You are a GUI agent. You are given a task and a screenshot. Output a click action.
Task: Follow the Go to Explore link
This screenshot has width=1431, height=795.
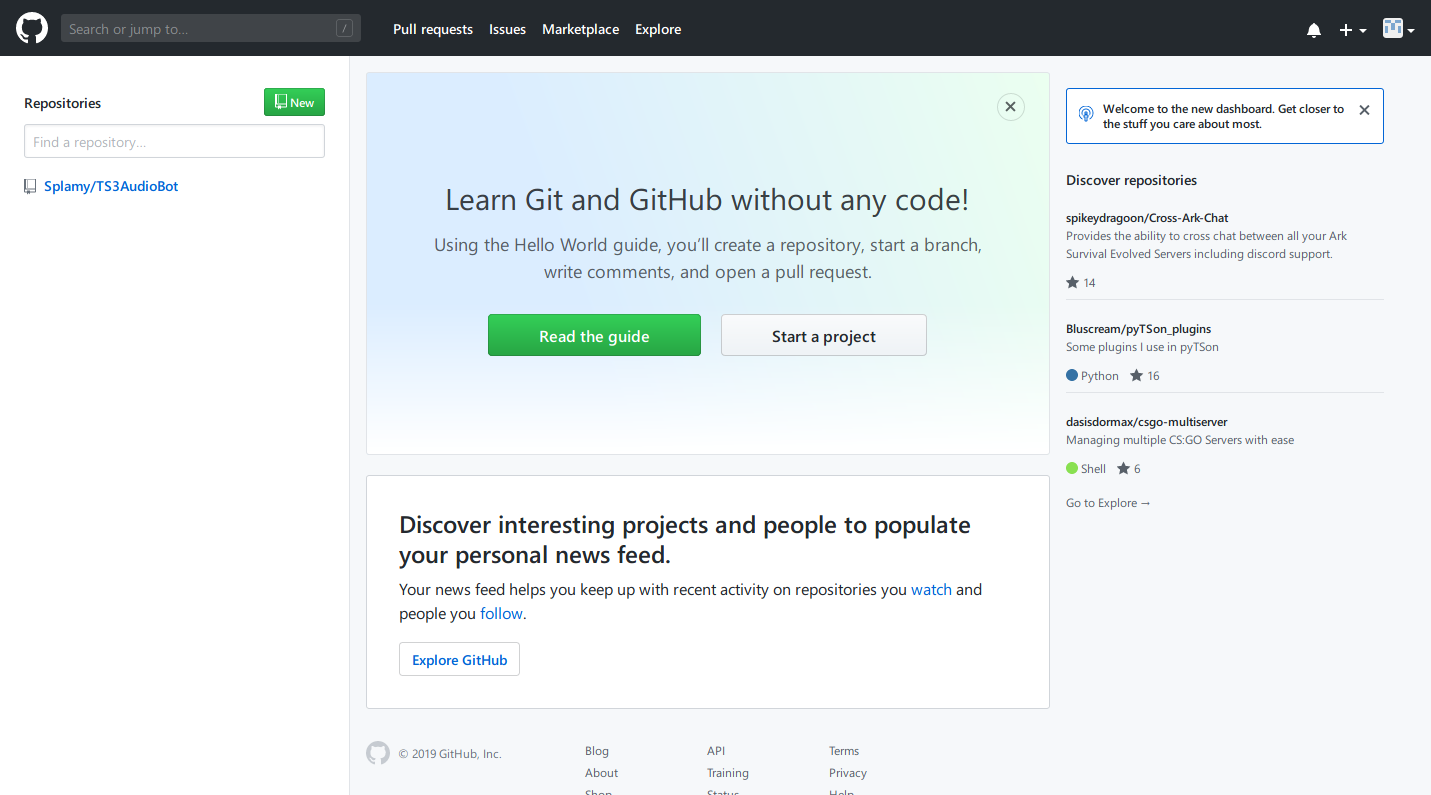pos(1108,503)
